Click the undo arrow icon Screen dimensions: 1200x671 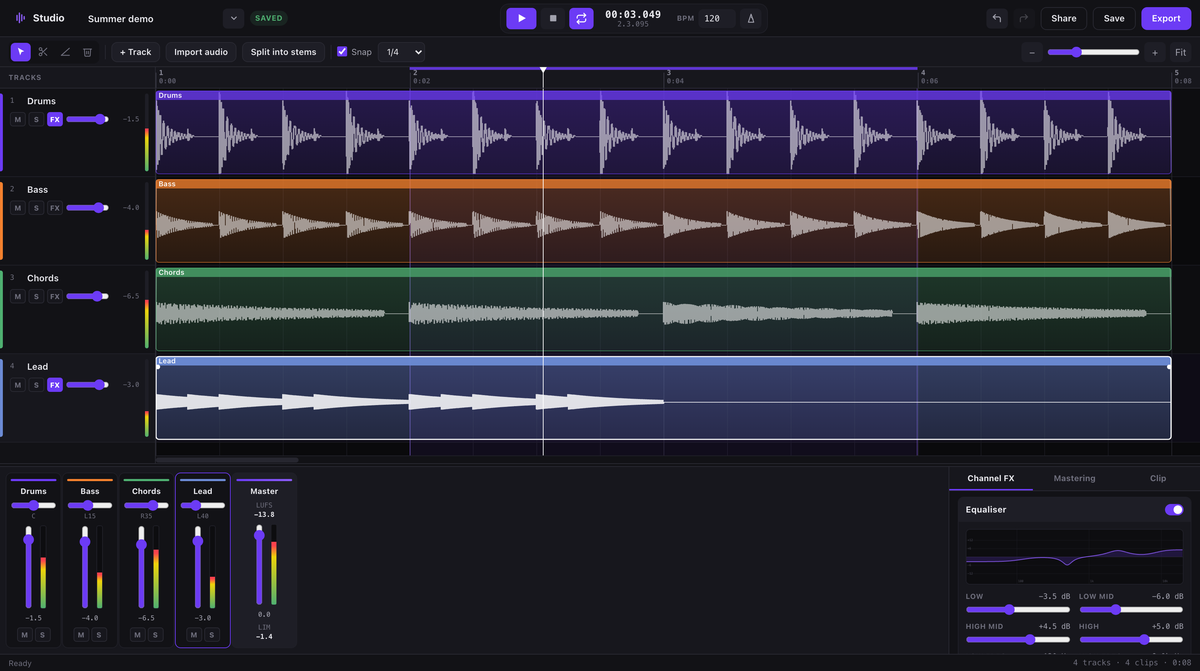click(x=996, y=18)
